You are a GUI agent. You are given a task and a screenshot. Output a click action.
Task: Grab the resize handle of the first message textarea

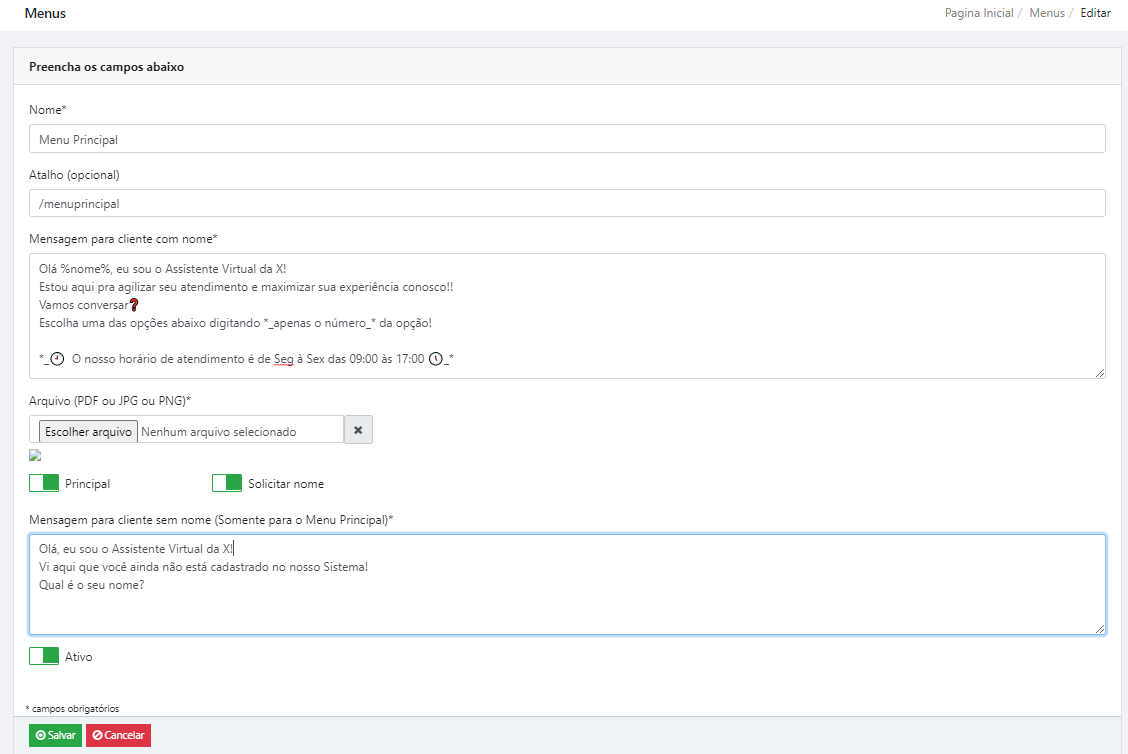pos(1099,372)
